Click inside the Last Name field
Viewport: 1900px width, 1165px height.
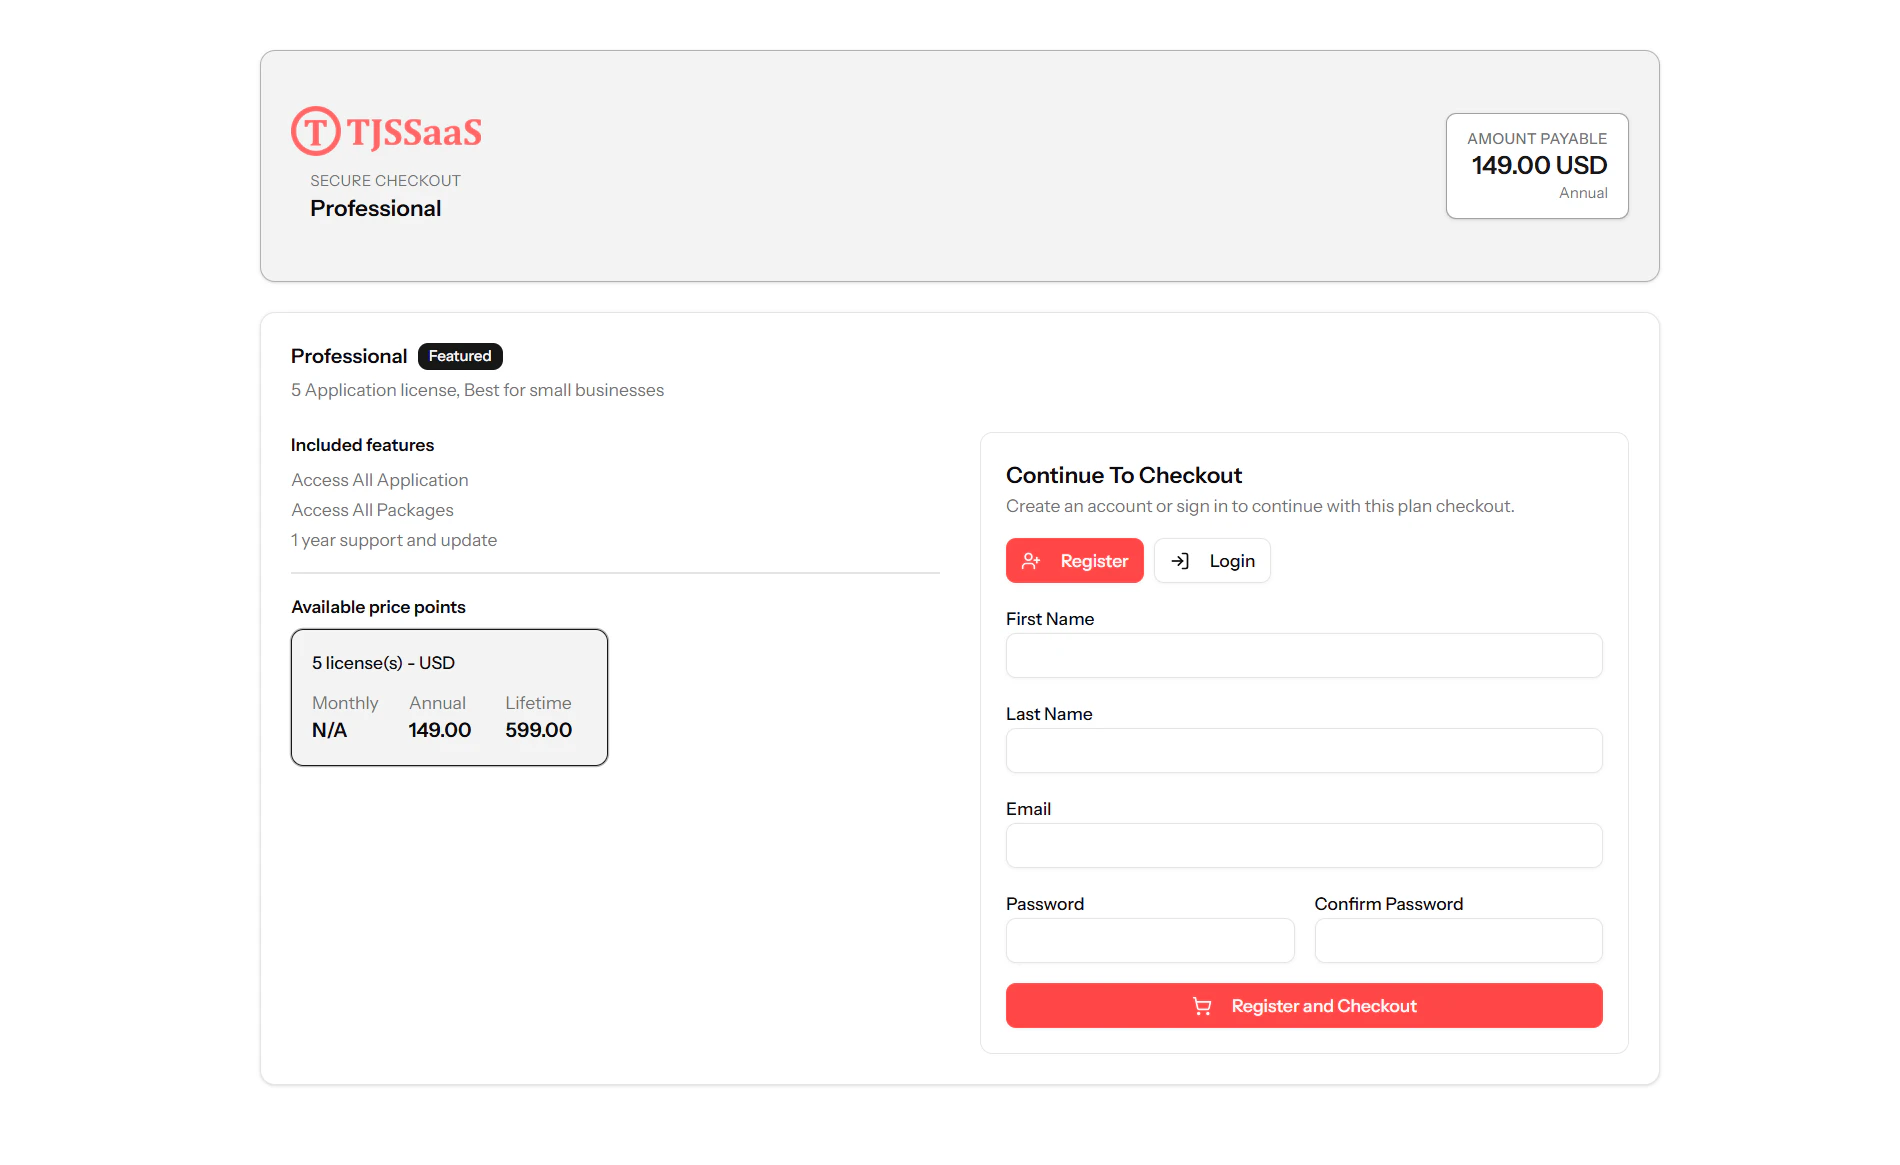pos(1303,750)
